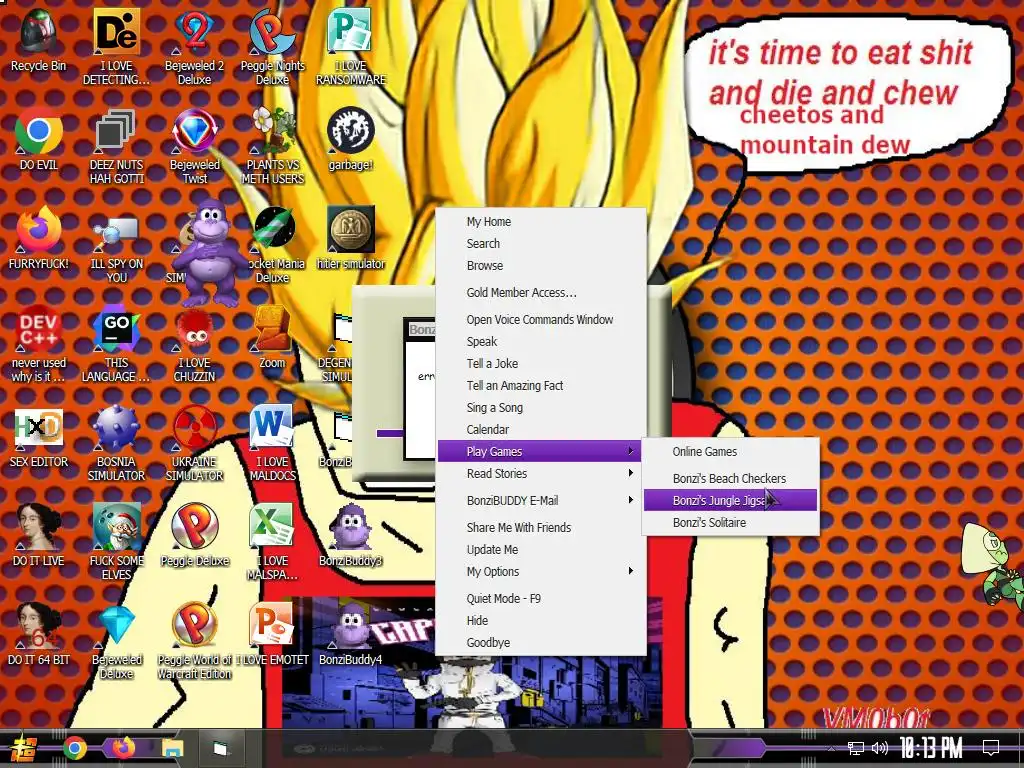The width and height of the screenshot is (1024, 768).
Task: Choose Tell a Joke from the menu
Action: click(541, 364)
